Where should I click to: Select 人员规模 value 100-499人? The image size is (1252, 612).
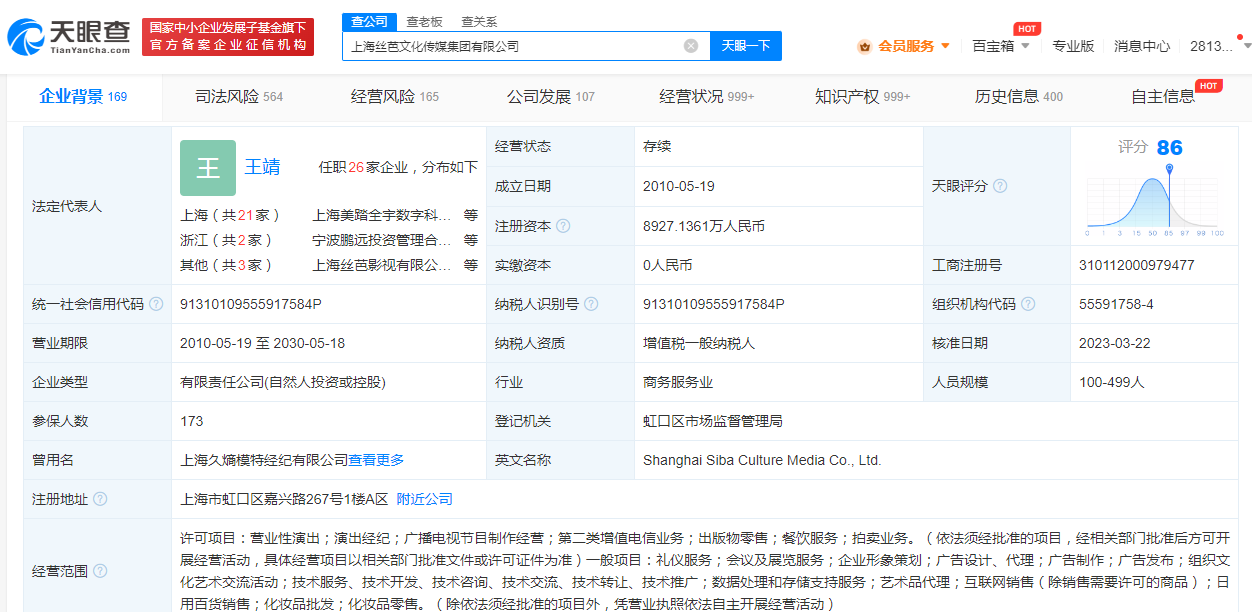pos(1111,382)
